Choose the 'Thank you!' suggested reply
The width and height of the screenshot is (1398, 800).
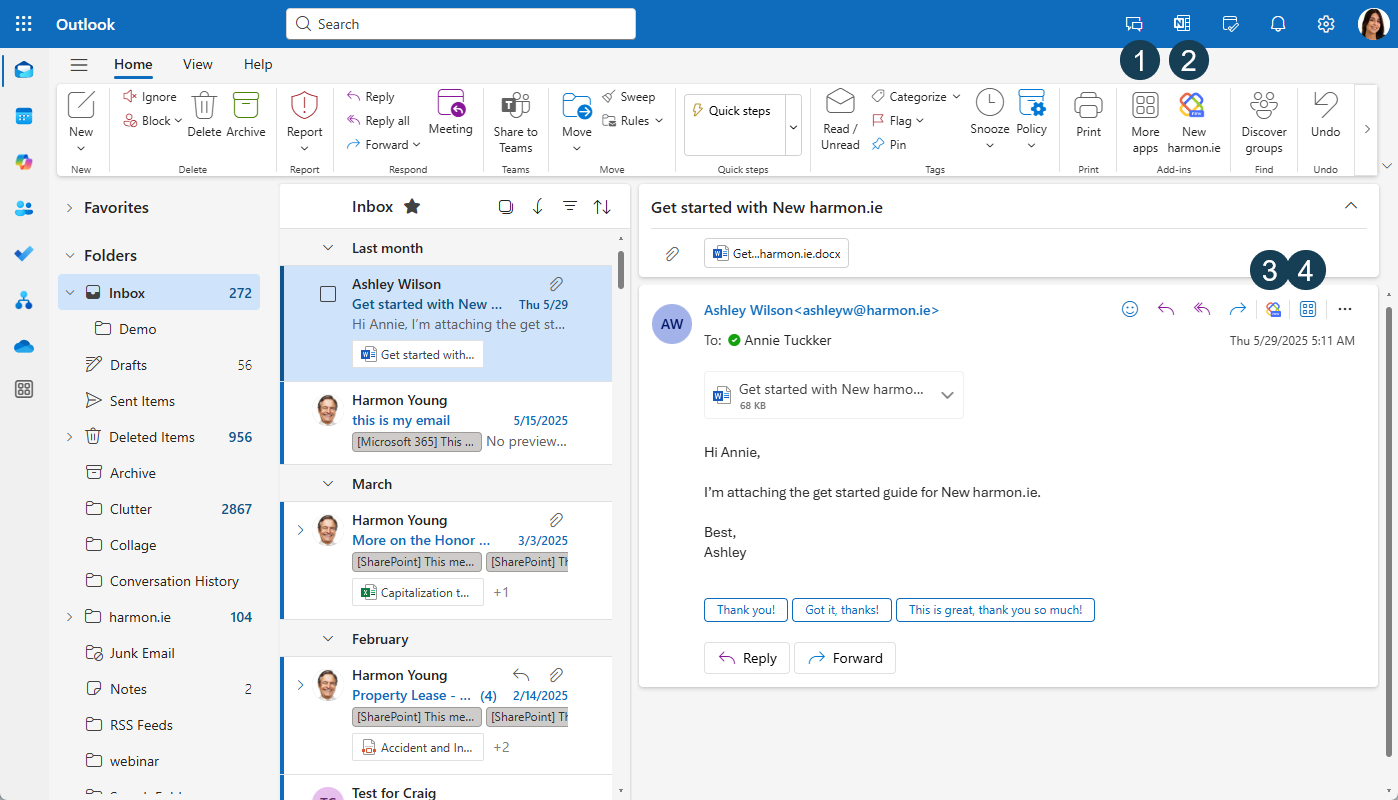[746, 609]
